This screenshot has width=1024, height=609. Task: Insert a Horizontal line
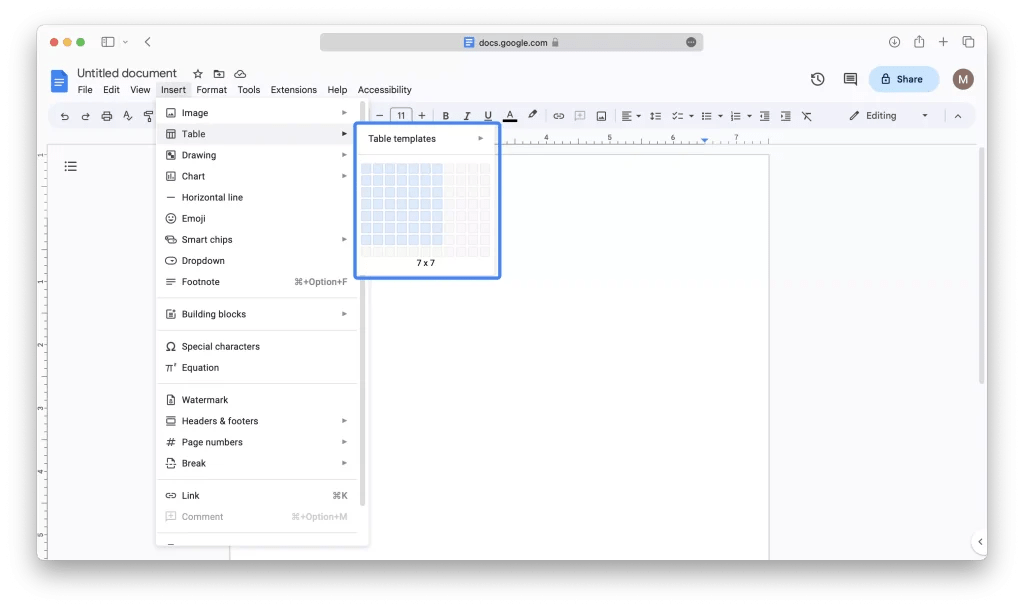(x=257, y=197)
